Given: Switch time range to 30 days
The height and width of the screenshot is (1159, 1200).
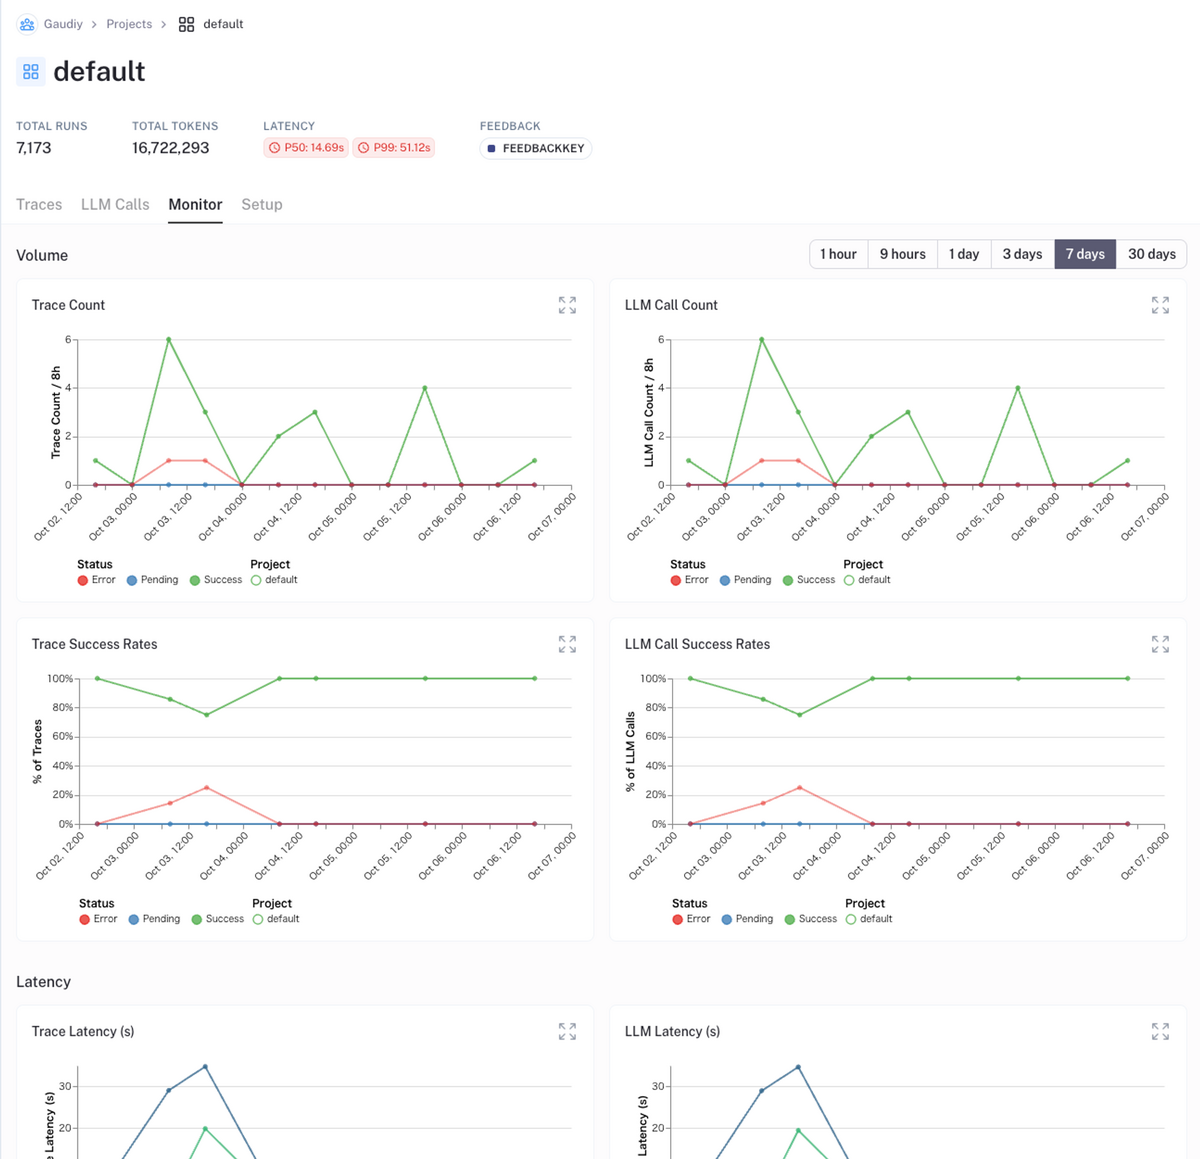Looking at the screenshot, I should pos(1151,254).
